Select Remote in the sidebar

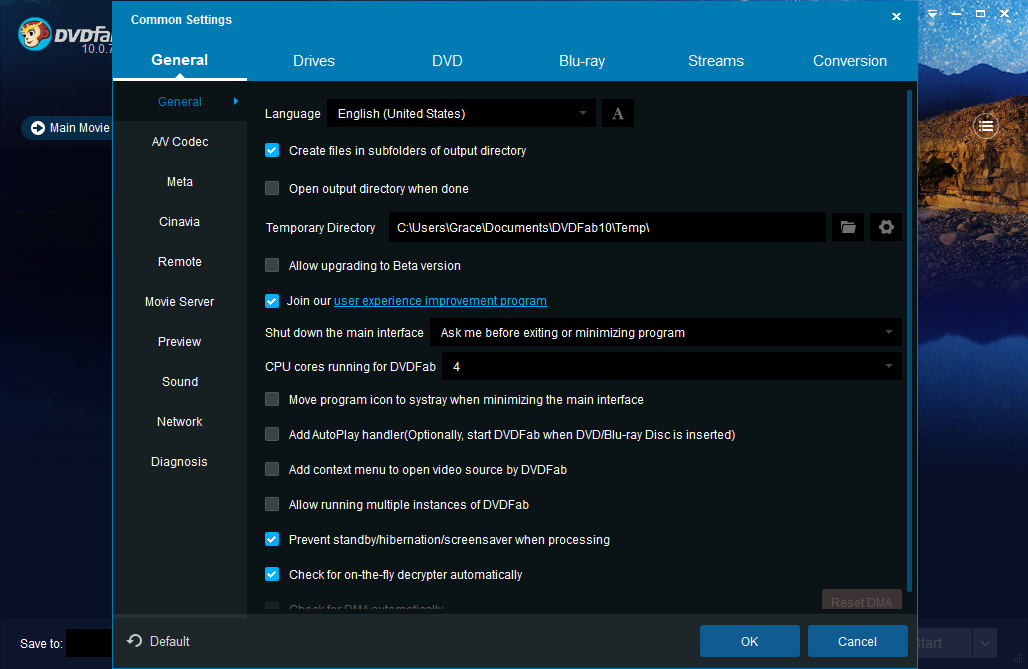click(x=180, y=262)
